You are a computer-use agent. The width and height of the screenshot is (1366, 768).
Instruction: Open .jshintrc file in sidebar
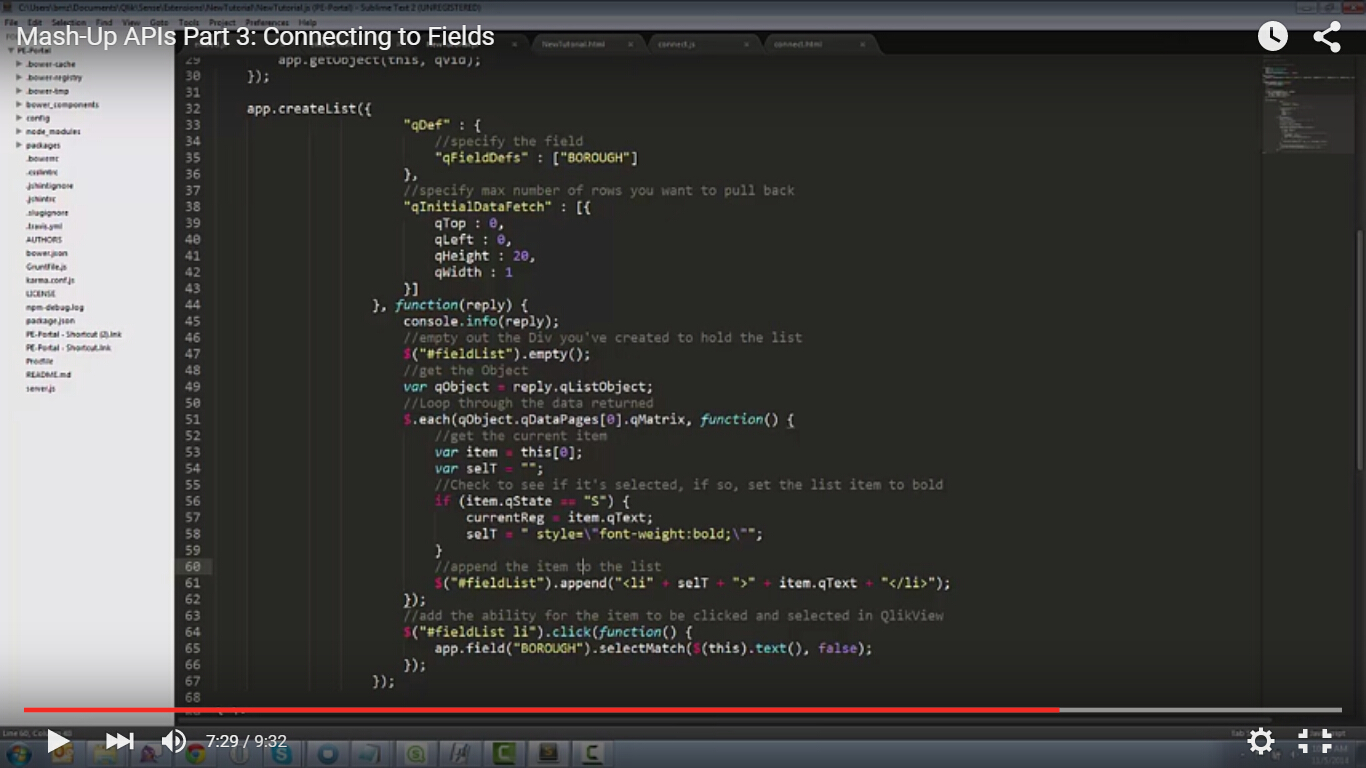pos(41,199)
